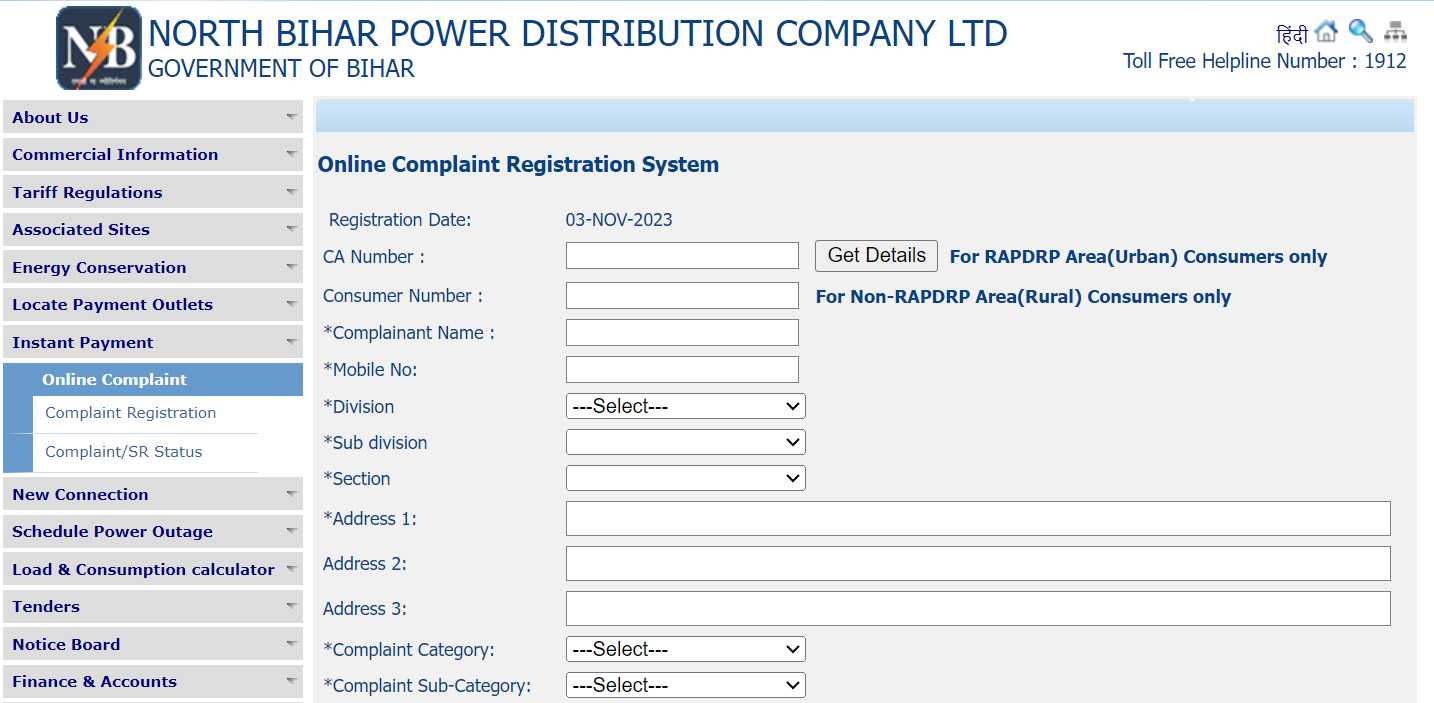Open the Section dropdown
The height and width of the screenshot is (703, 1434).
click(x=685, y=479)
